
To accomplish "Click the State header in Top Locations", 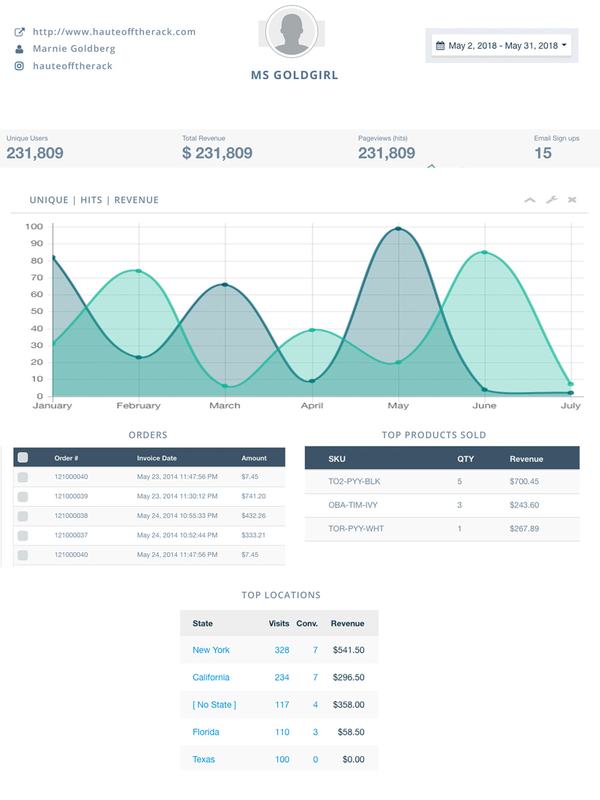I will [x=203, y=623].
